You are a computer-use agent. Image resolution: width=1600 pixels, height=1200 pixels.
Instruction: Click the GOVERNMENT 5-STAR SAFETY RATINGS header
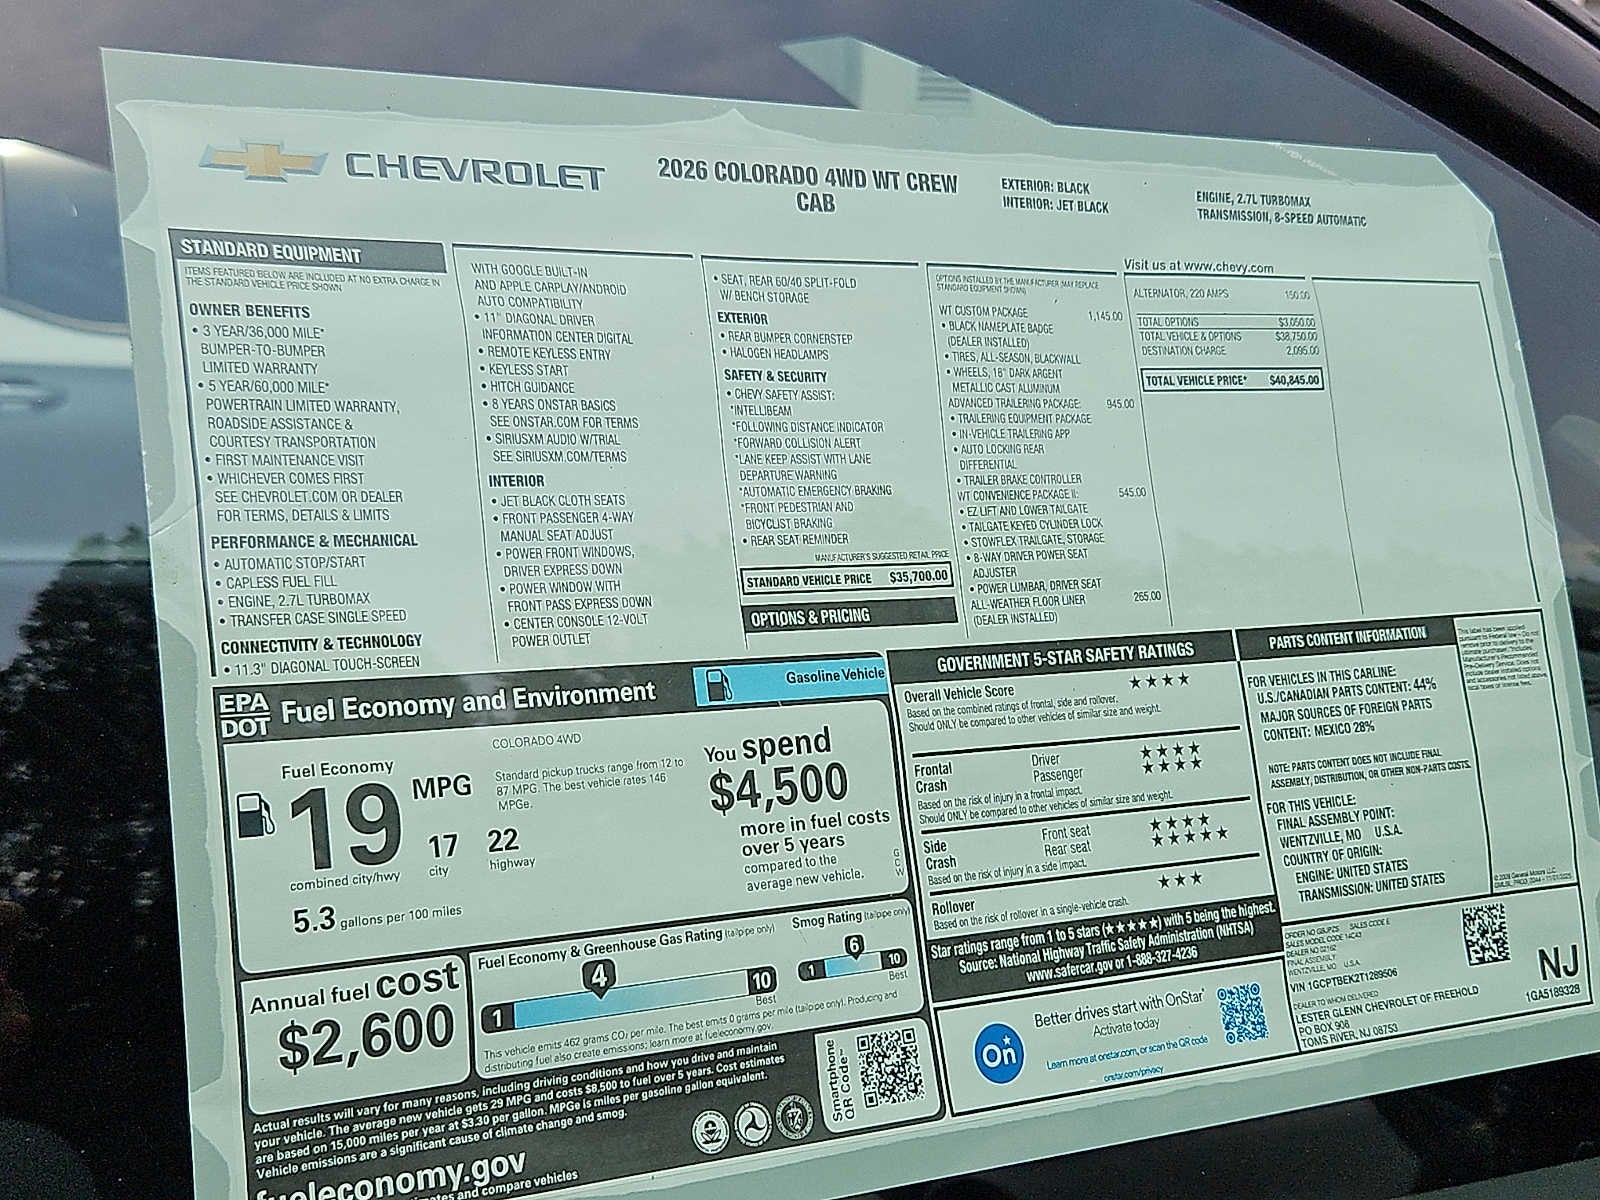pos(1065,656)
